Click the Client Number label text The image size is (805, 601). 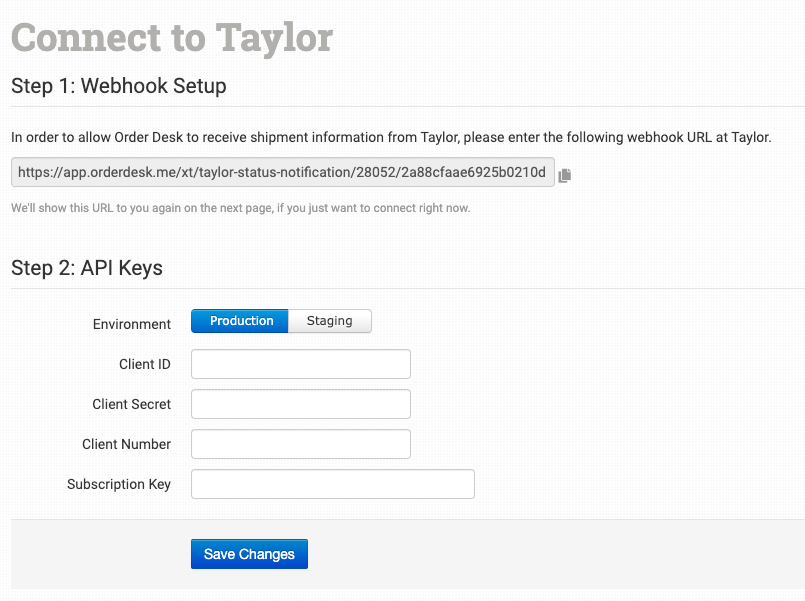(x=126, y=444)
